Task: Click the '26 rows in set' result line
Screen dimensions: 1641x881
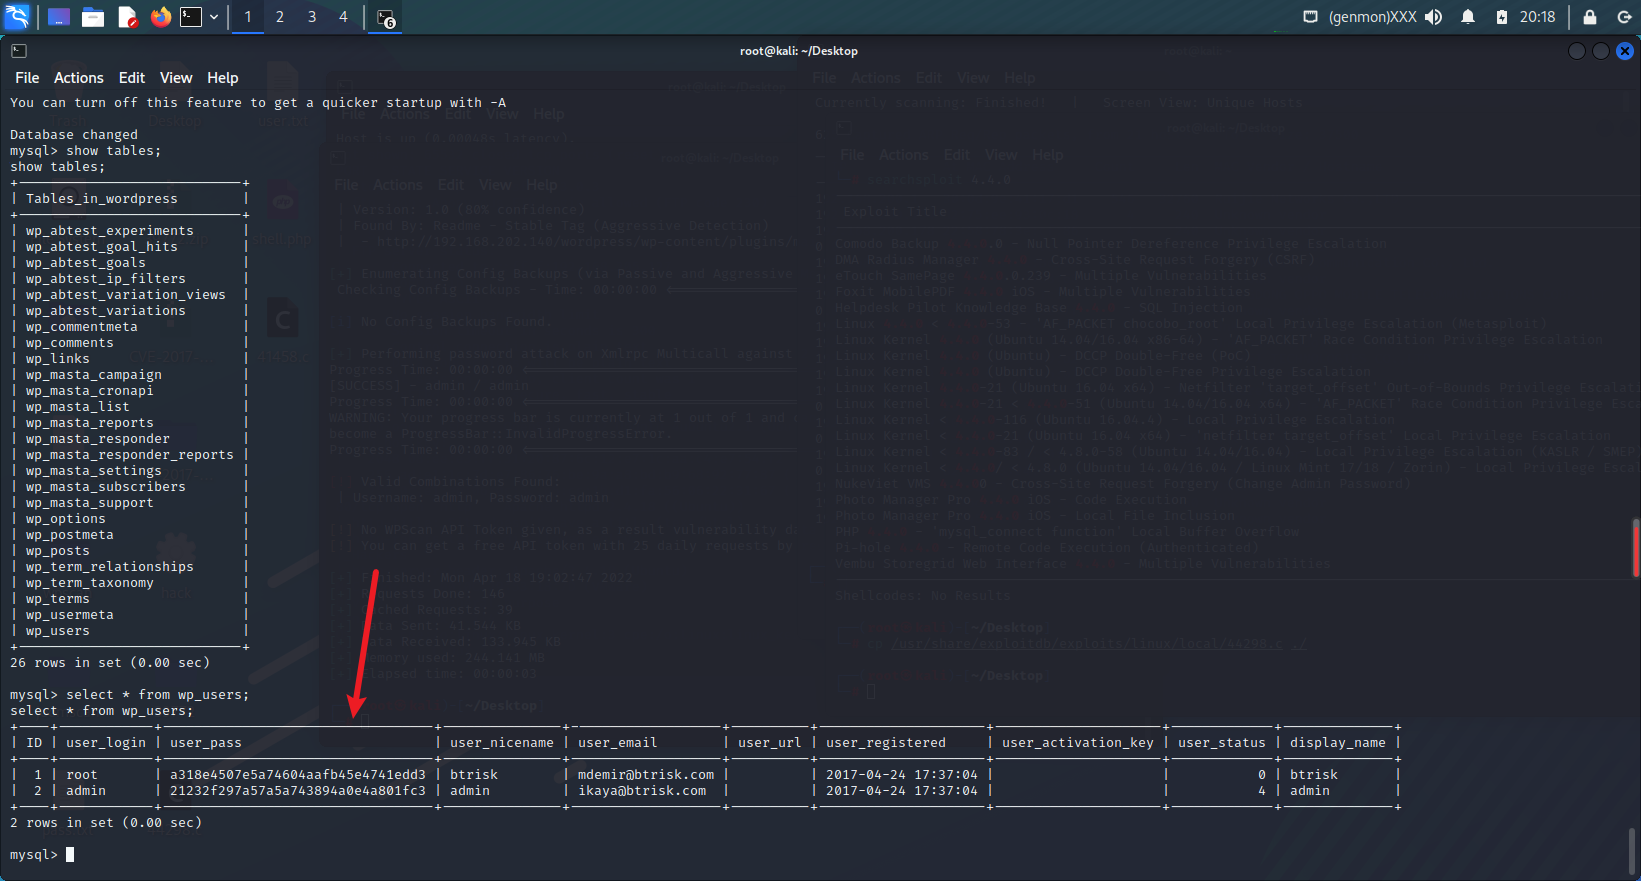Action: tap(110, 663)
